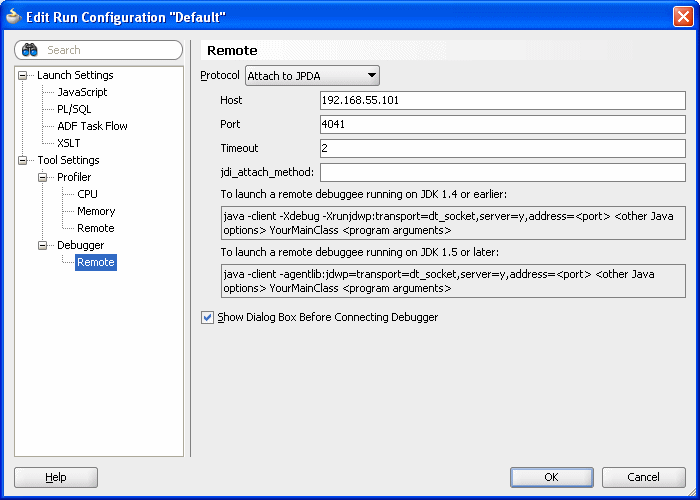Click the Remote panel heading
Image resolution: width=700 pixels, height=500 pixels.
pos(232,50)
